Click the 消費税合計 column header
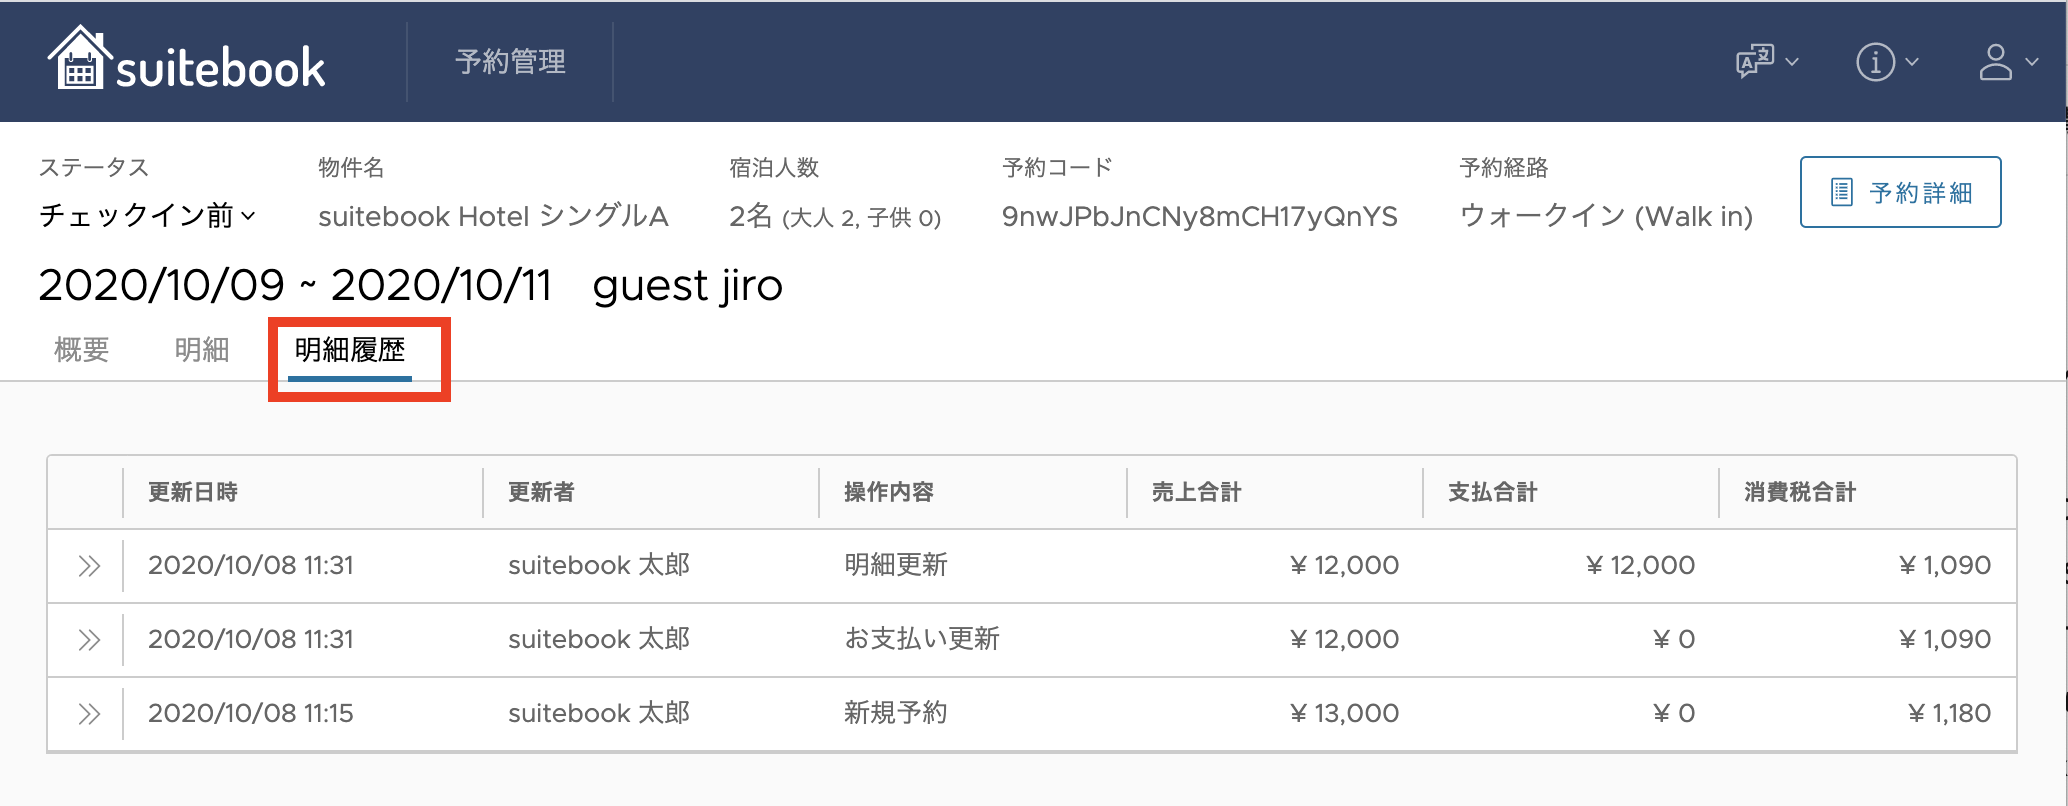The width and height of the screenshot is (2068, 806). 1800,492
